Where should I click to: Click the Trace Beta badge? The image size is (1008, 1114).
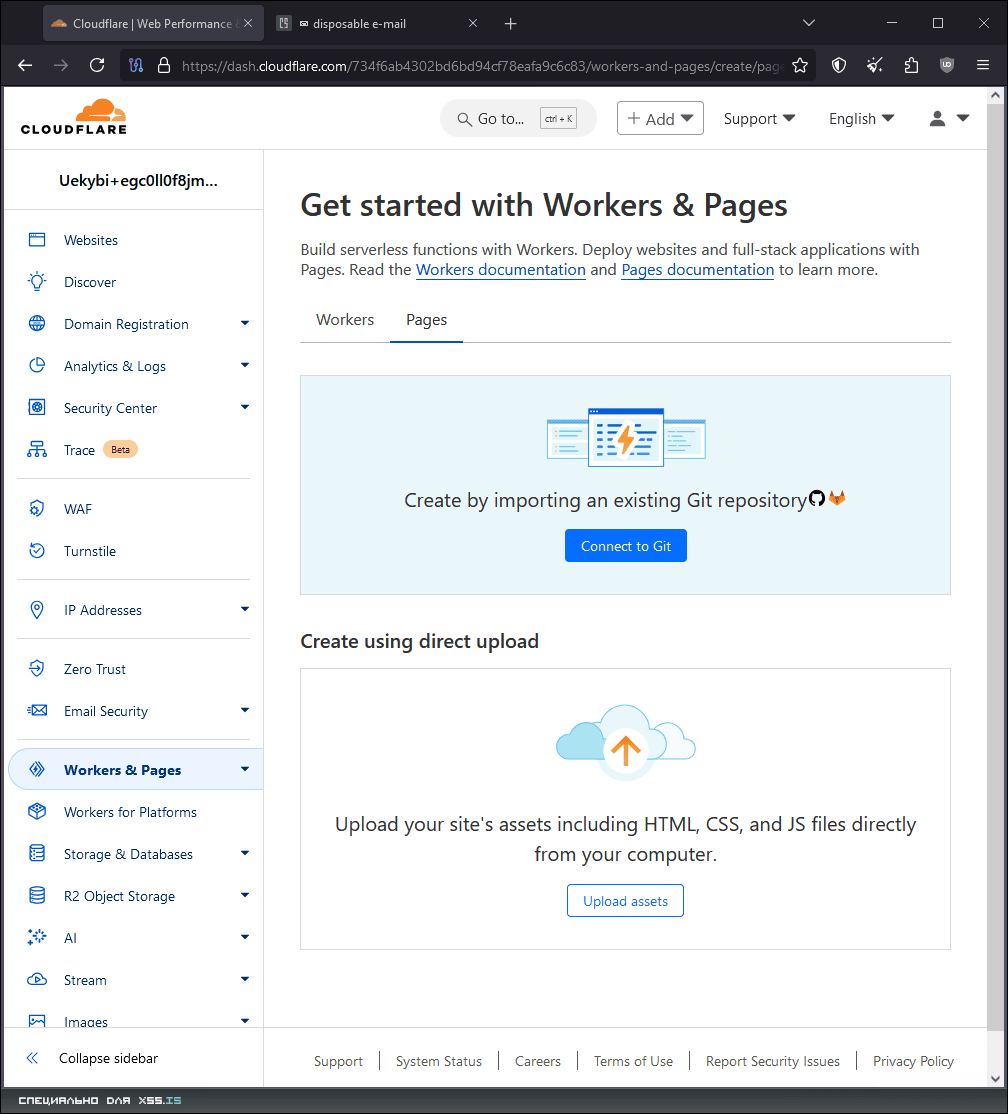point(120,449)
